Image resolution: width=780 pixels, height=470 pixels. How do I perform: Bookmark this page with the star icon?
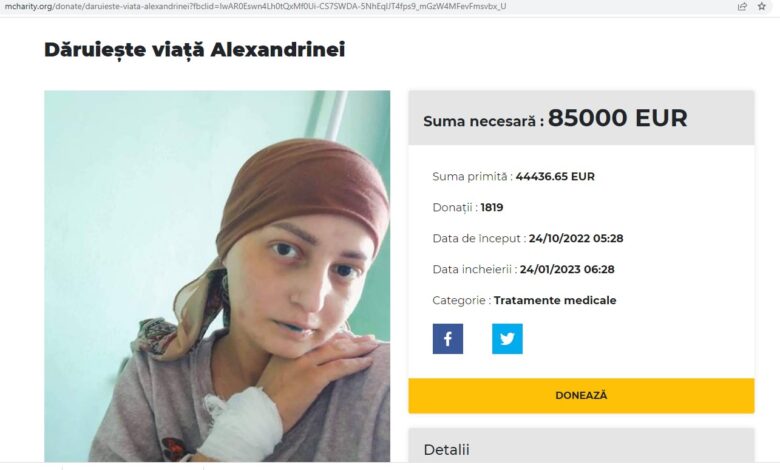coord(762,6)
